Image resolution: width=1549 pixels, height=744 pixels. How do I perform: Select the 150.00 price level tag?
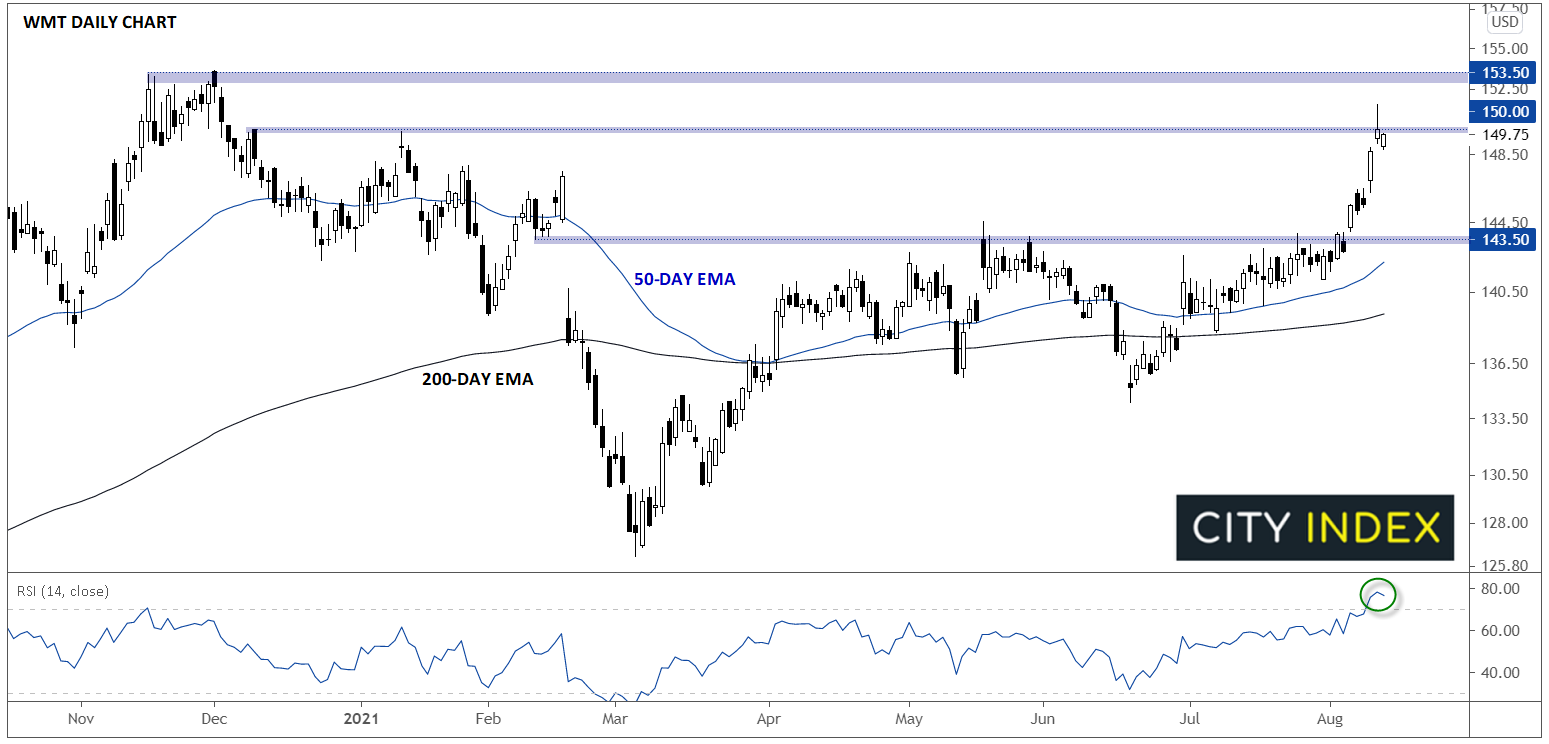1507,112
